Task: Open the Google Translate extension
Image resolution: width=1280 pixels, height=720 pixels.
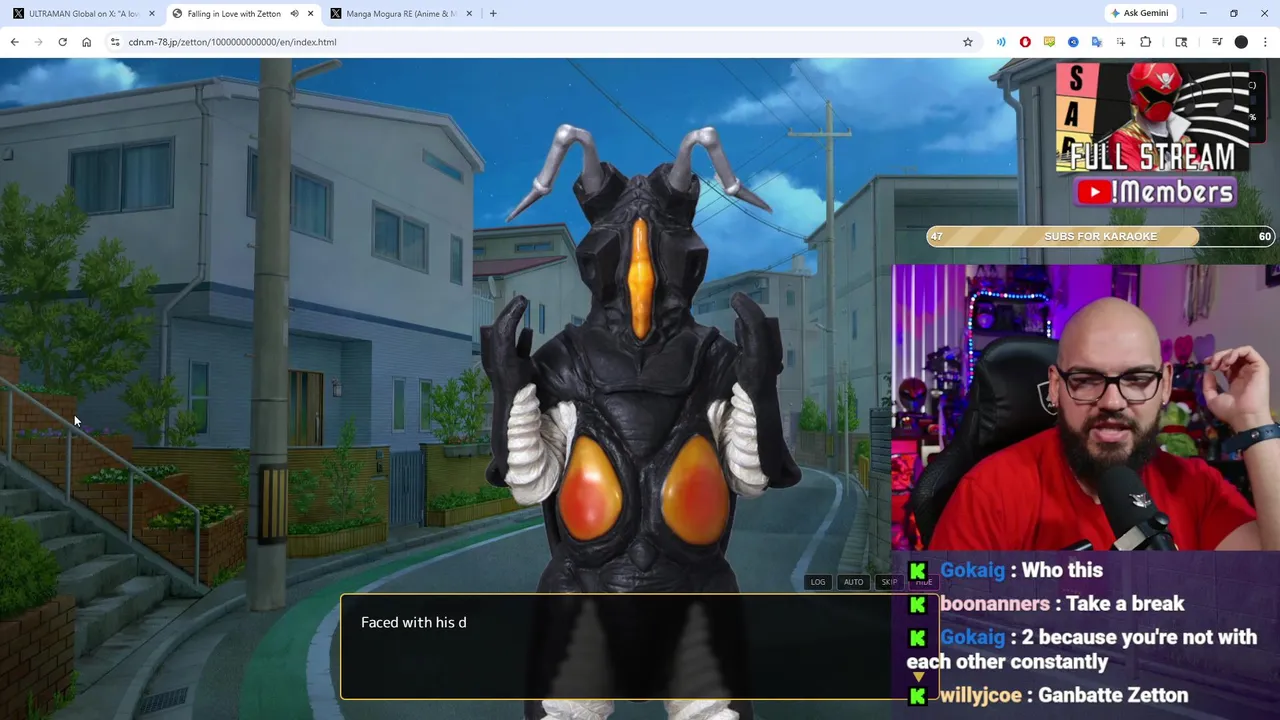Action: [x=1097, y=42]
